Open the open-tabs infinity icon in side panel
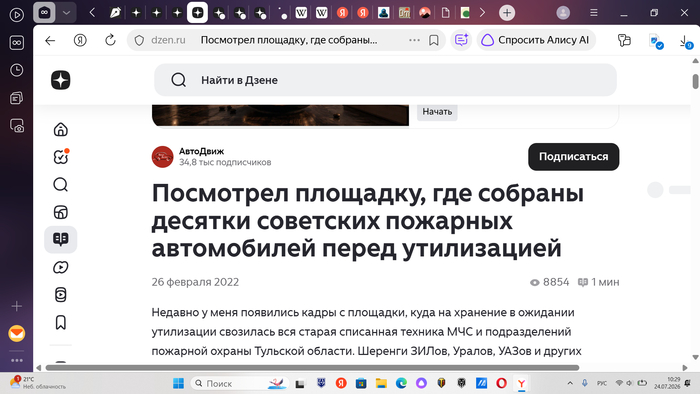This screenshot has width=700, height=394. point(17,42)
